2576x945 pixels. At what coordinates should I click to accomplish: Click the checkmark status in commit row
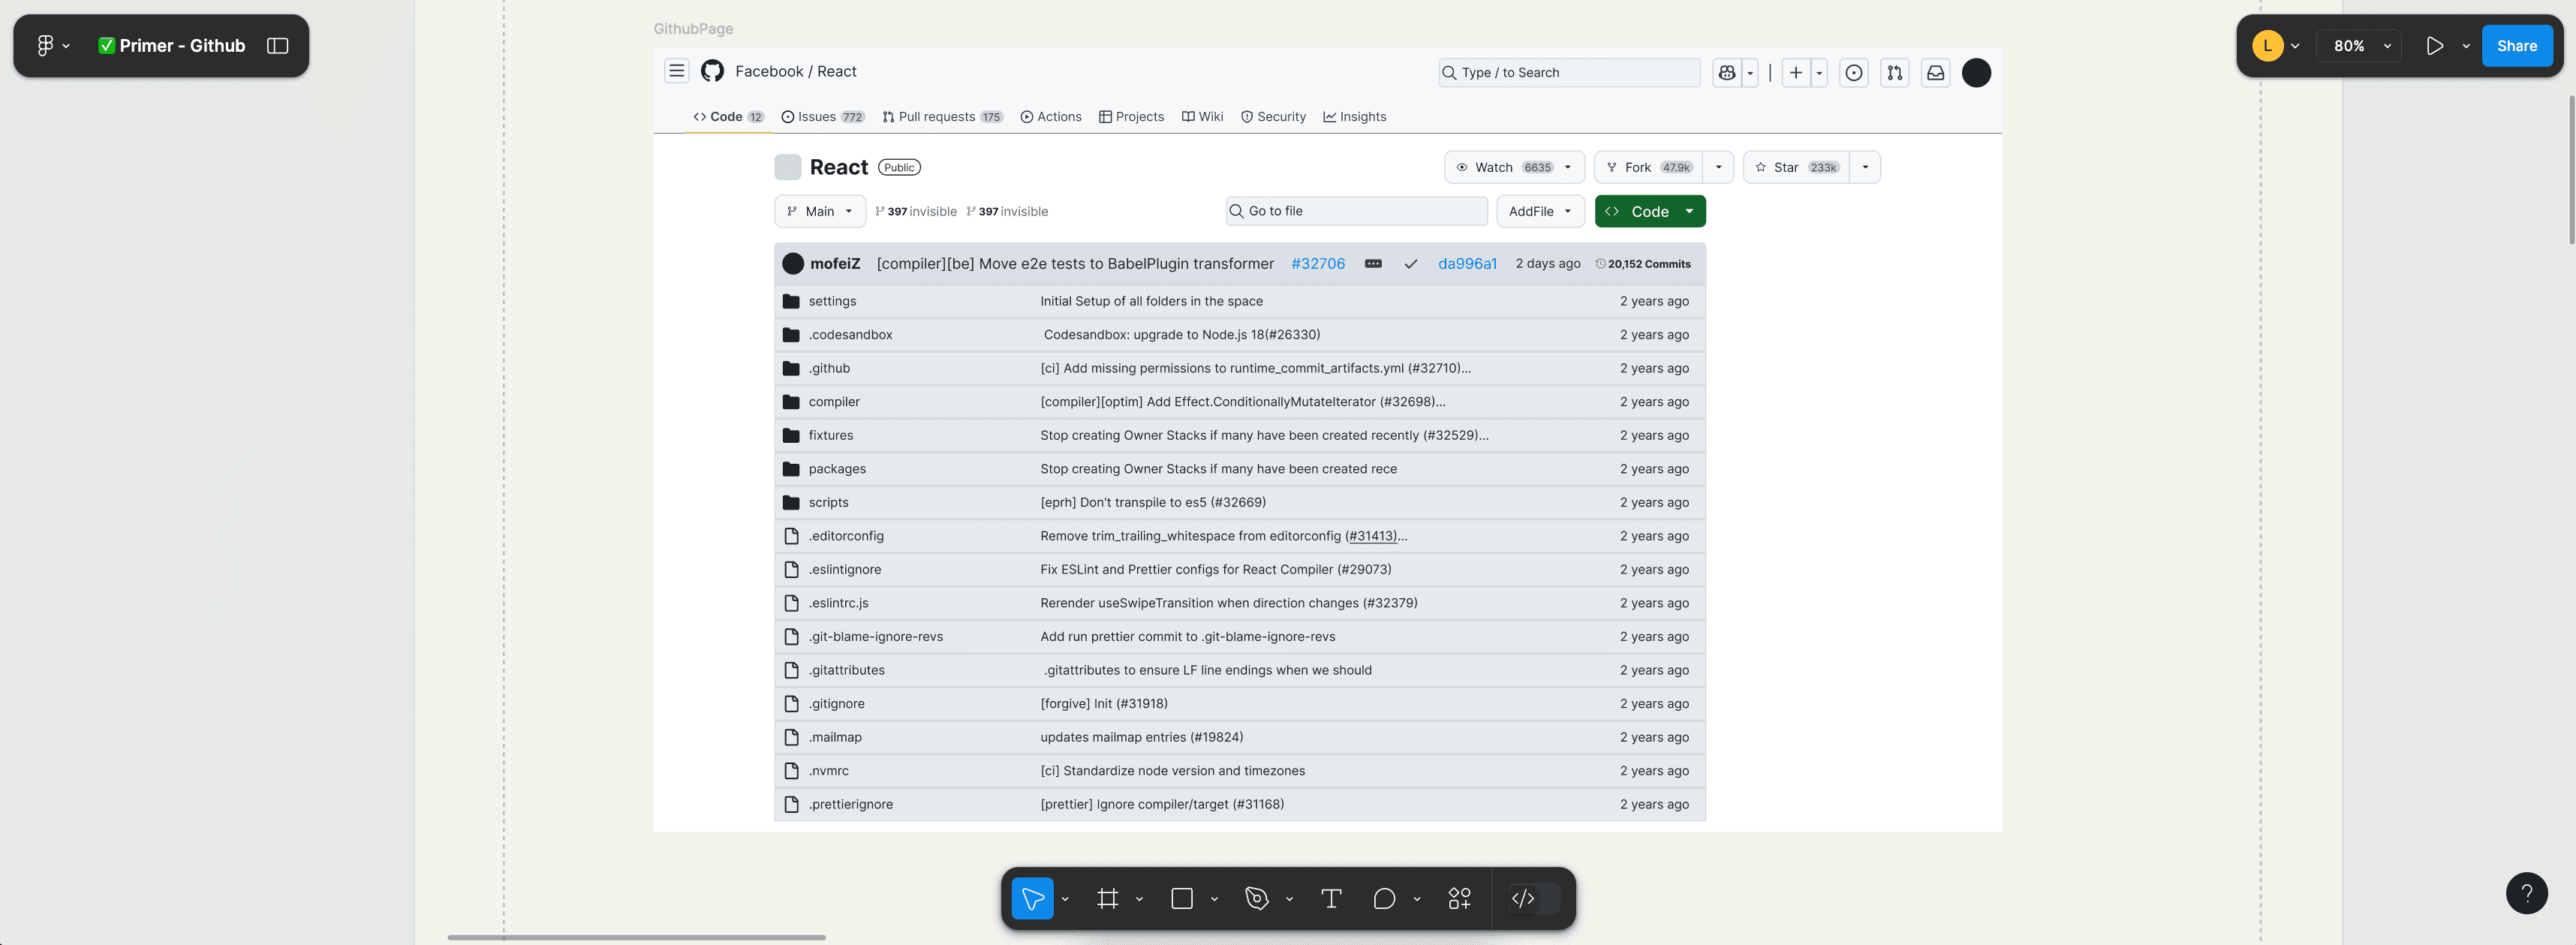coord(1410,264)
